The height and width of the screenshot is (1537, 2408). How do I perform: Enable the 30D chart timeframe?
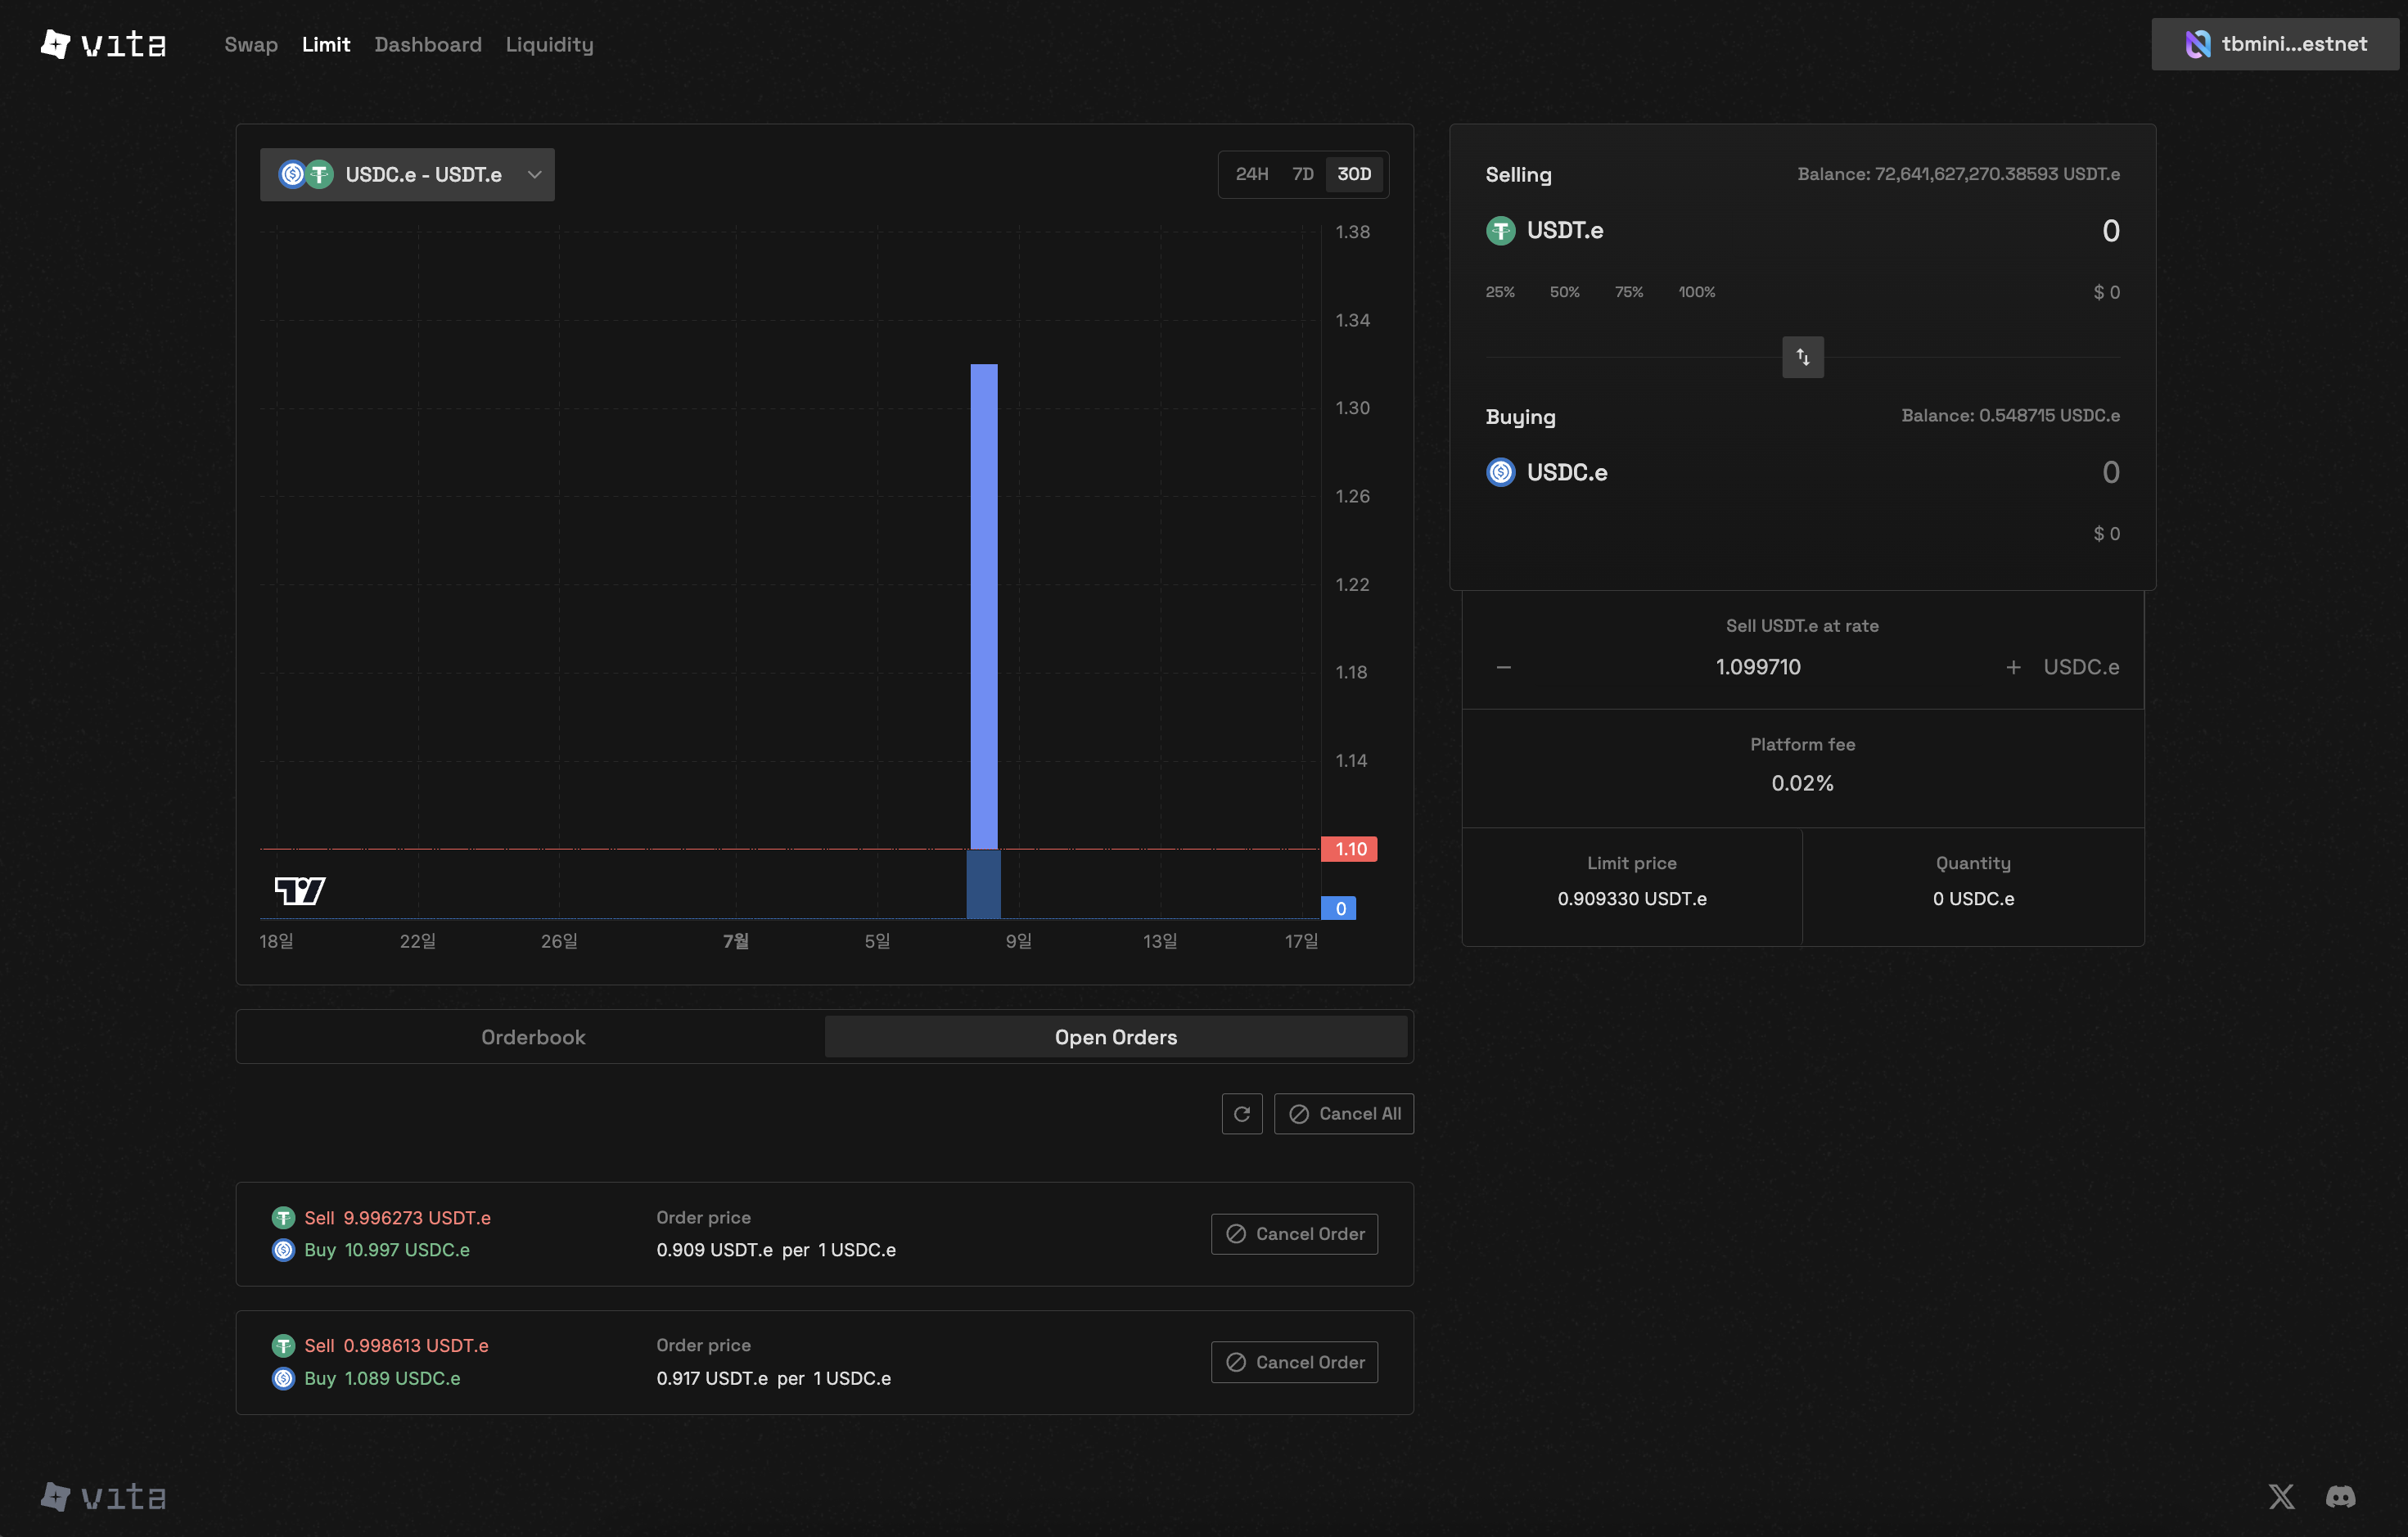[1354, 173]
